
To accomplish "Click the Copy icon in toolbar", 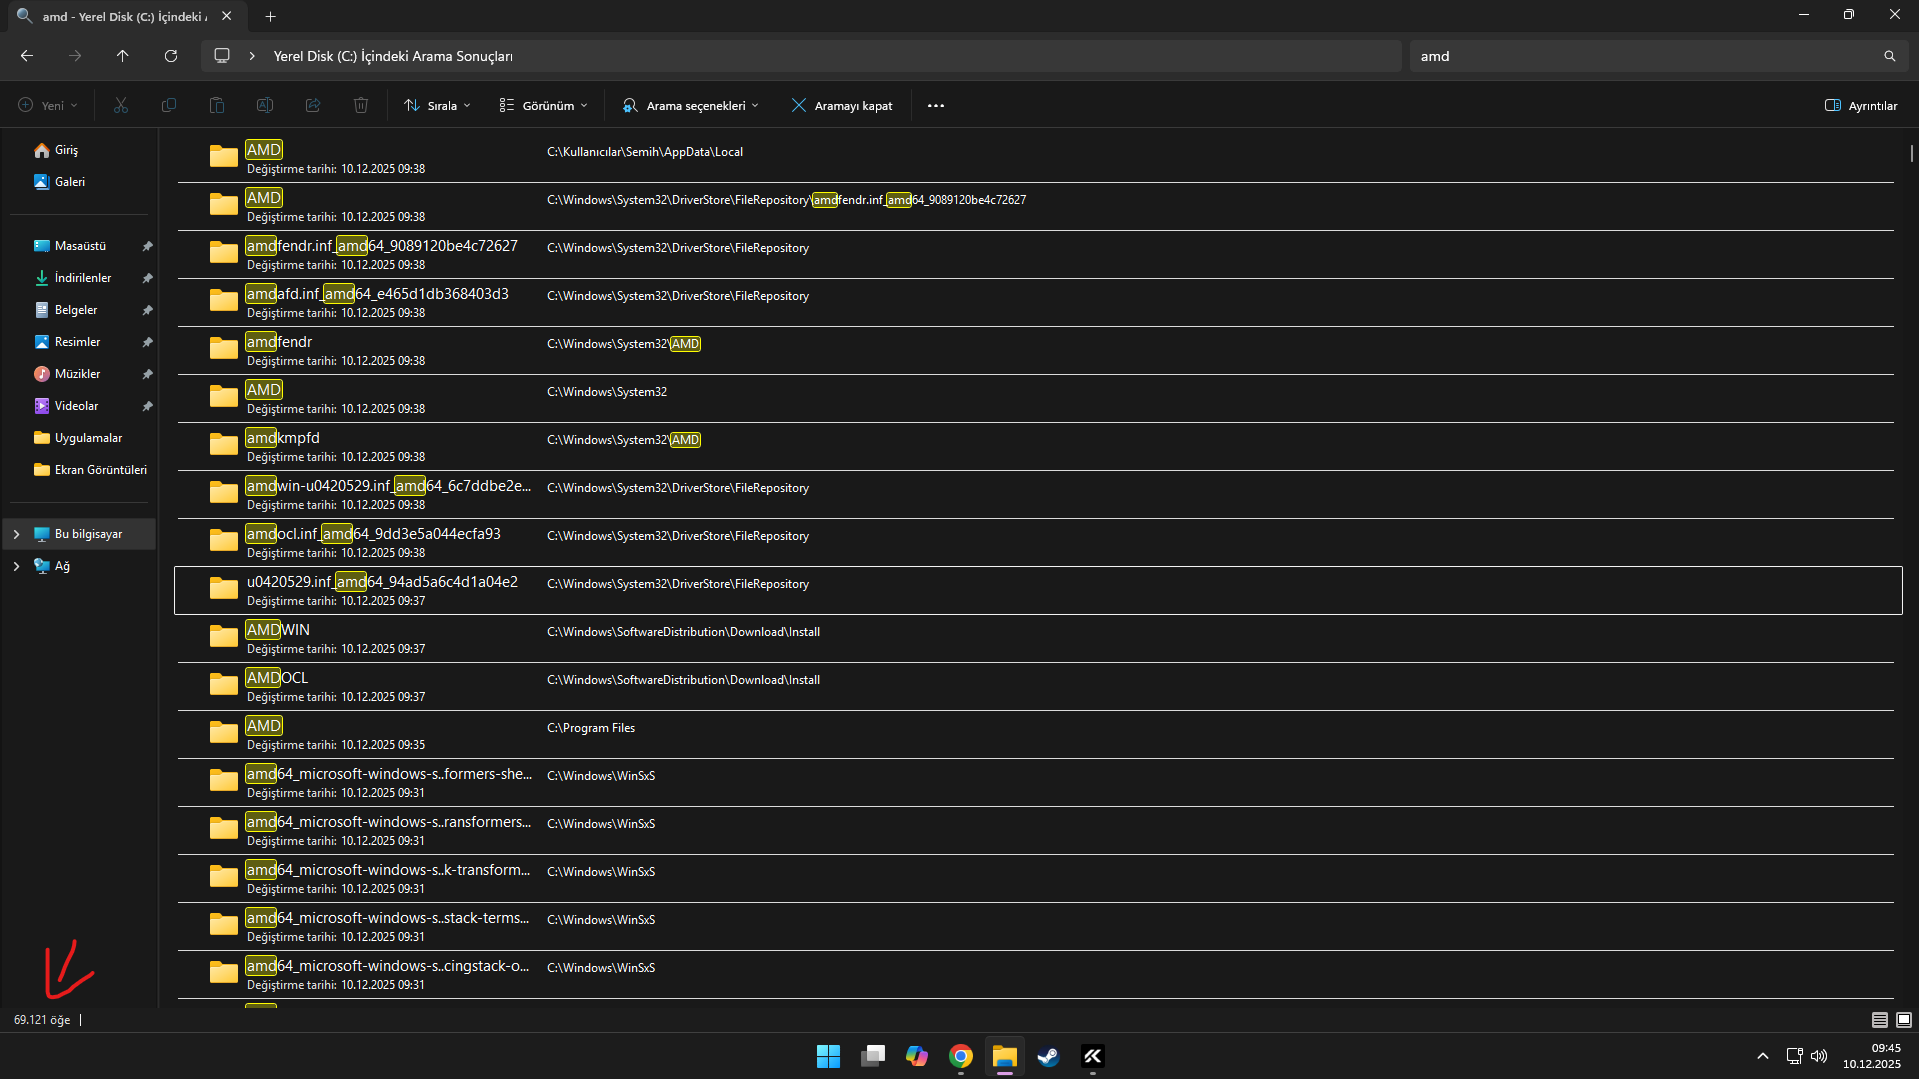I will pyautogui.click(x=169, y=105).
